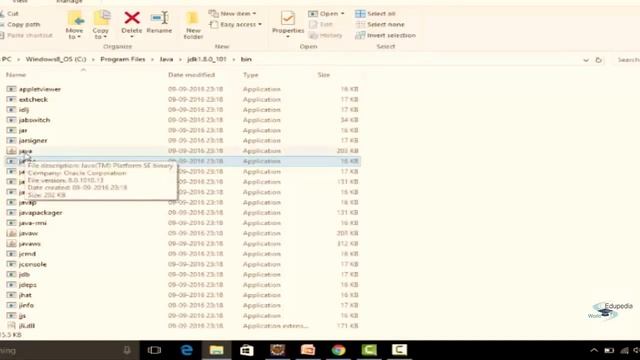Select the jcmd file
This screenshot has width=640, height=360.
[x=27, y=254]
